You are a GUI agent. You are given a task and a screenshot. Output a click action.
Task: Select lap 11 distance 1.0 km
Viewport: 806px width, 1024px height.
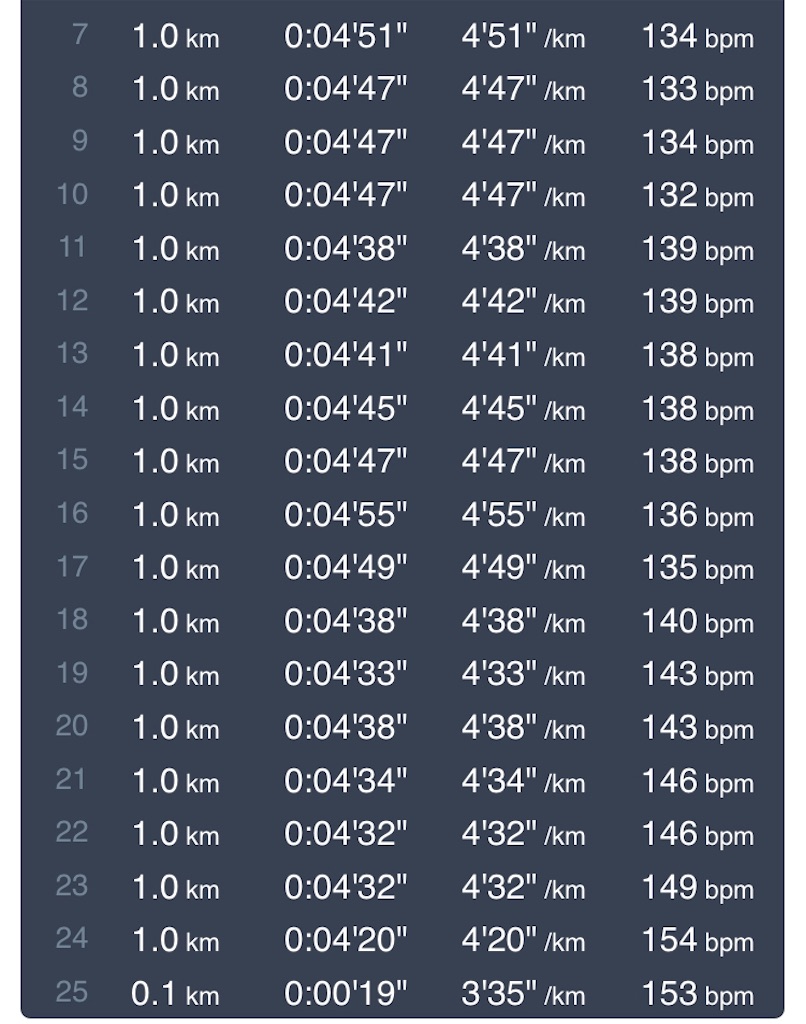[175, 249]
